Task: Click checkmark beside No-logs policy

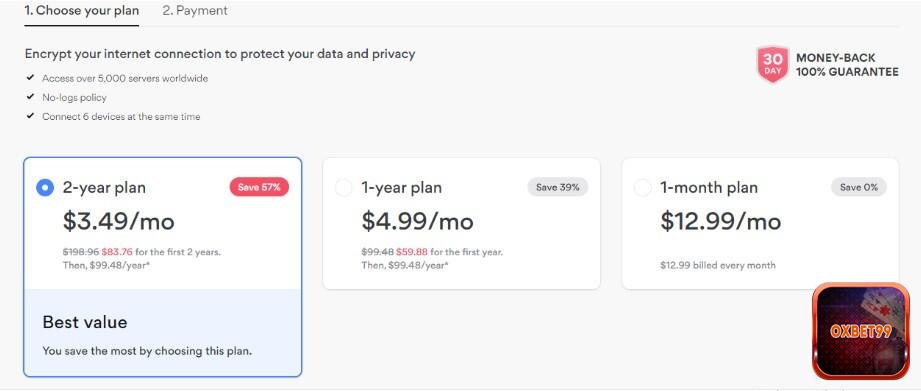Action: point(31,97)
